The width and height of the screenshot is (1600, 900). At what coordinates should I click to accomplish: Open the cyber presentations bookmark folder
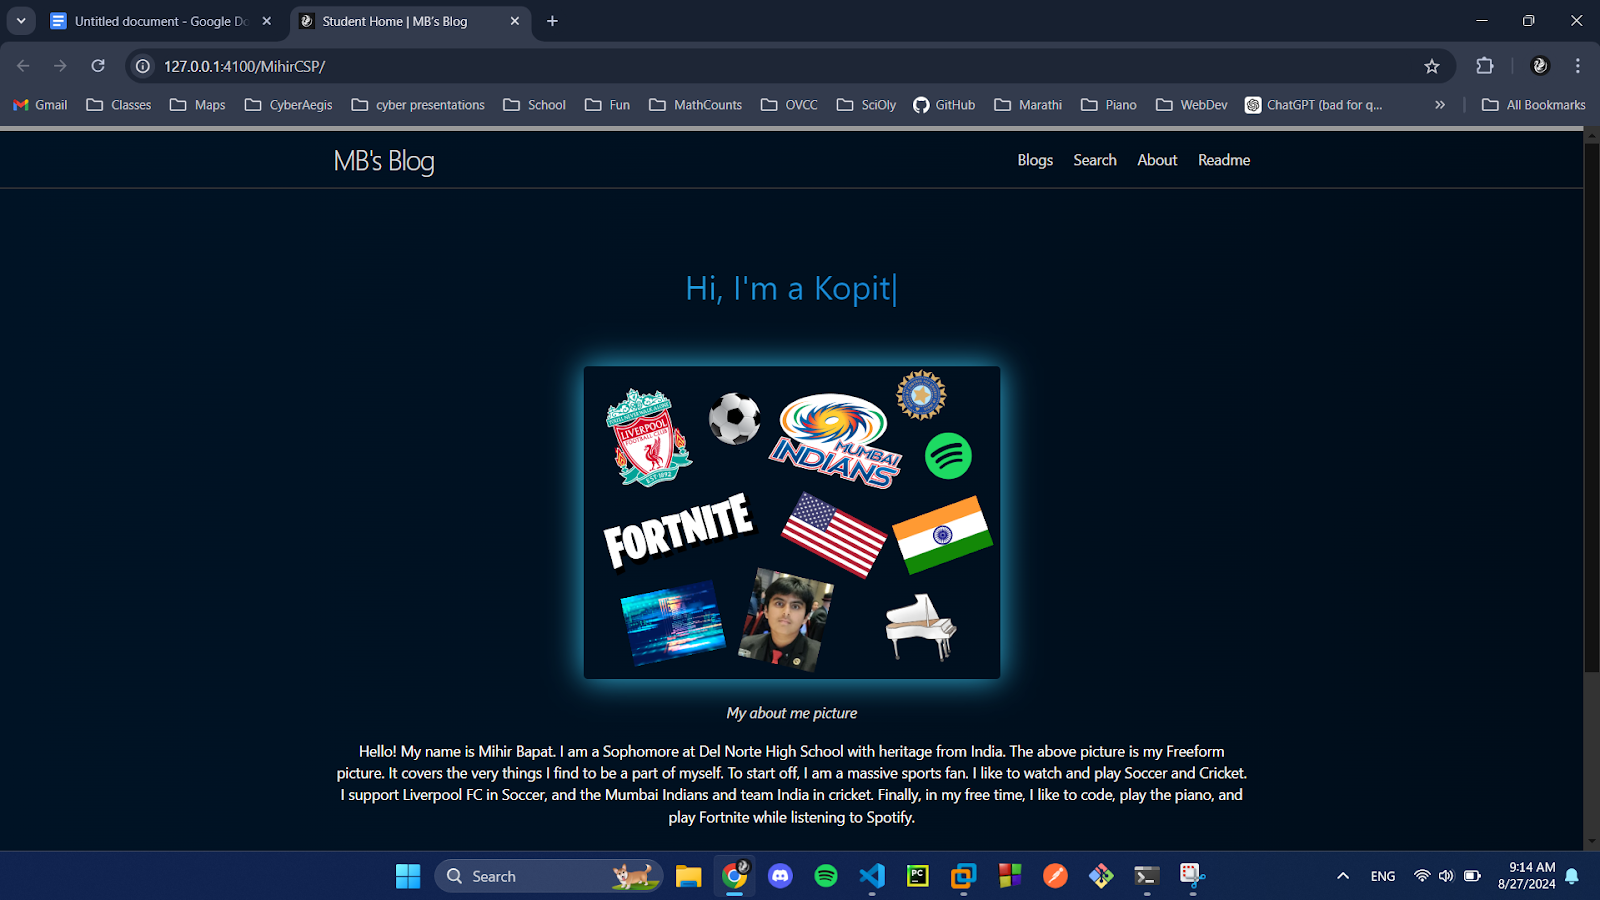(418, 105)
